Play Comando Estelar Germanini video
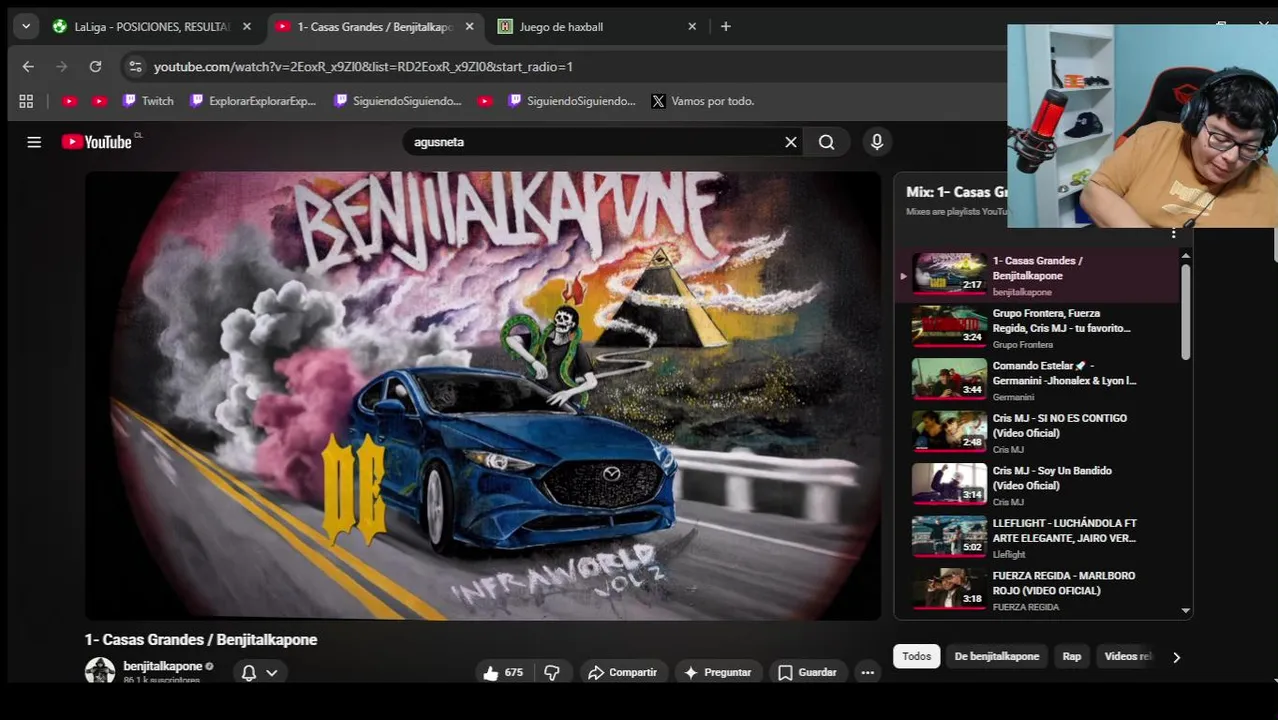The width and height of the screenshot is (1278, 720). tap(1038, 380)
